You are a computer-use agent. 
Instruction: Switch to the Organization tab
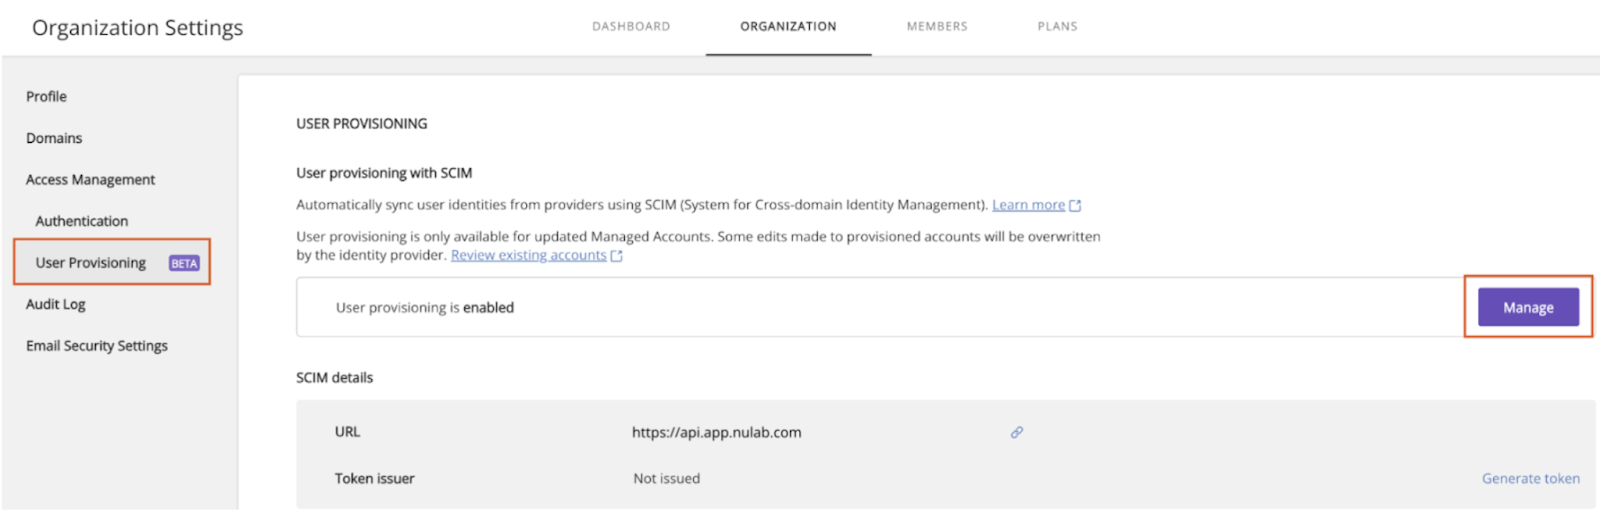788,26
